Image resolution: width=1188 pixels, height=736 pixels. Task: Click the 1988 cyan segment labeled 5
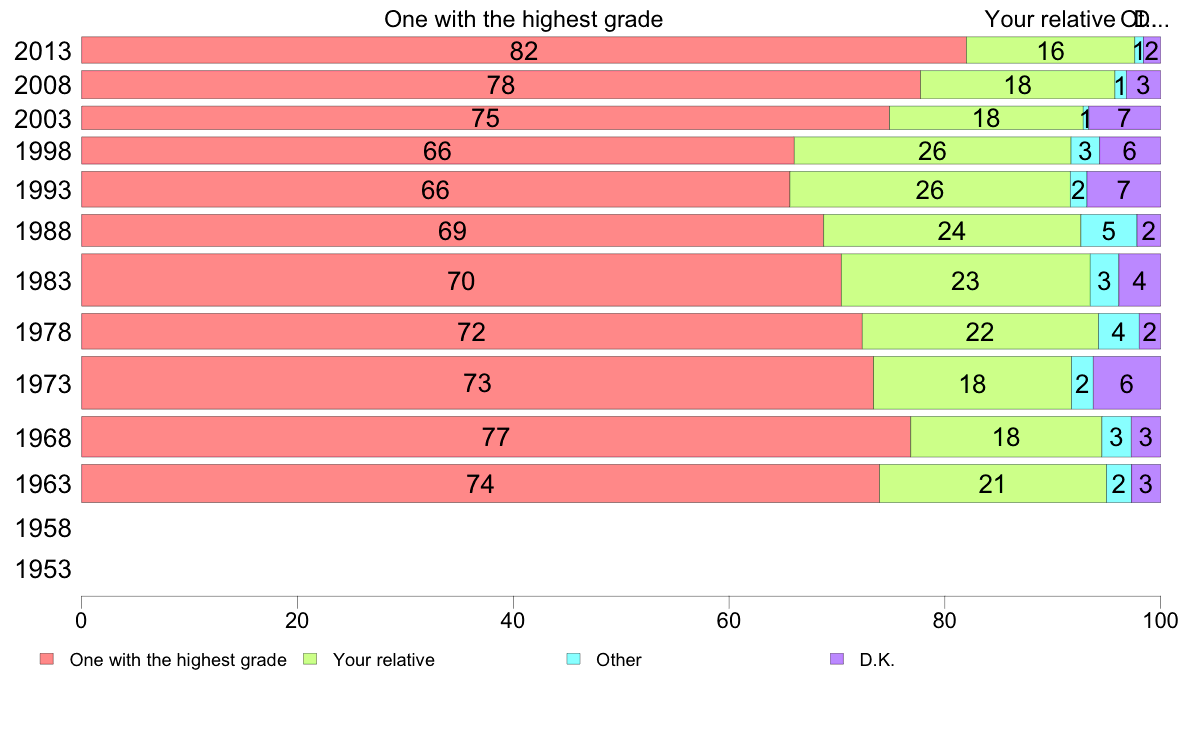[x=1108, y=231]
